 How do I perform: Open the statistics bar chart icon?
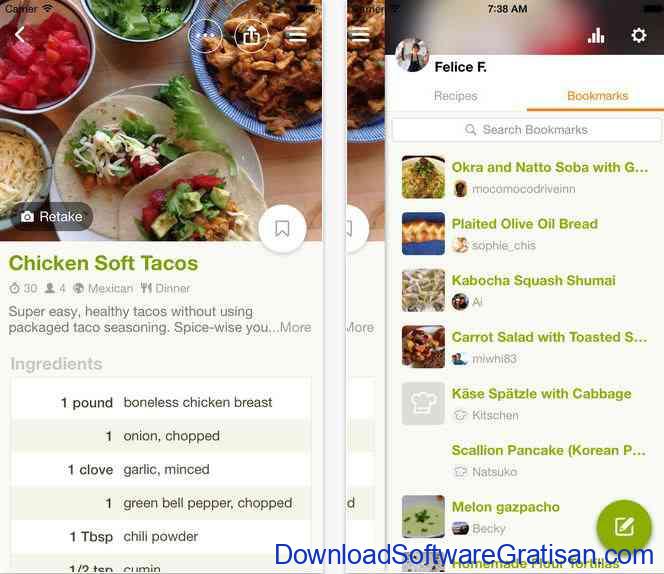(x=596, y=36)
